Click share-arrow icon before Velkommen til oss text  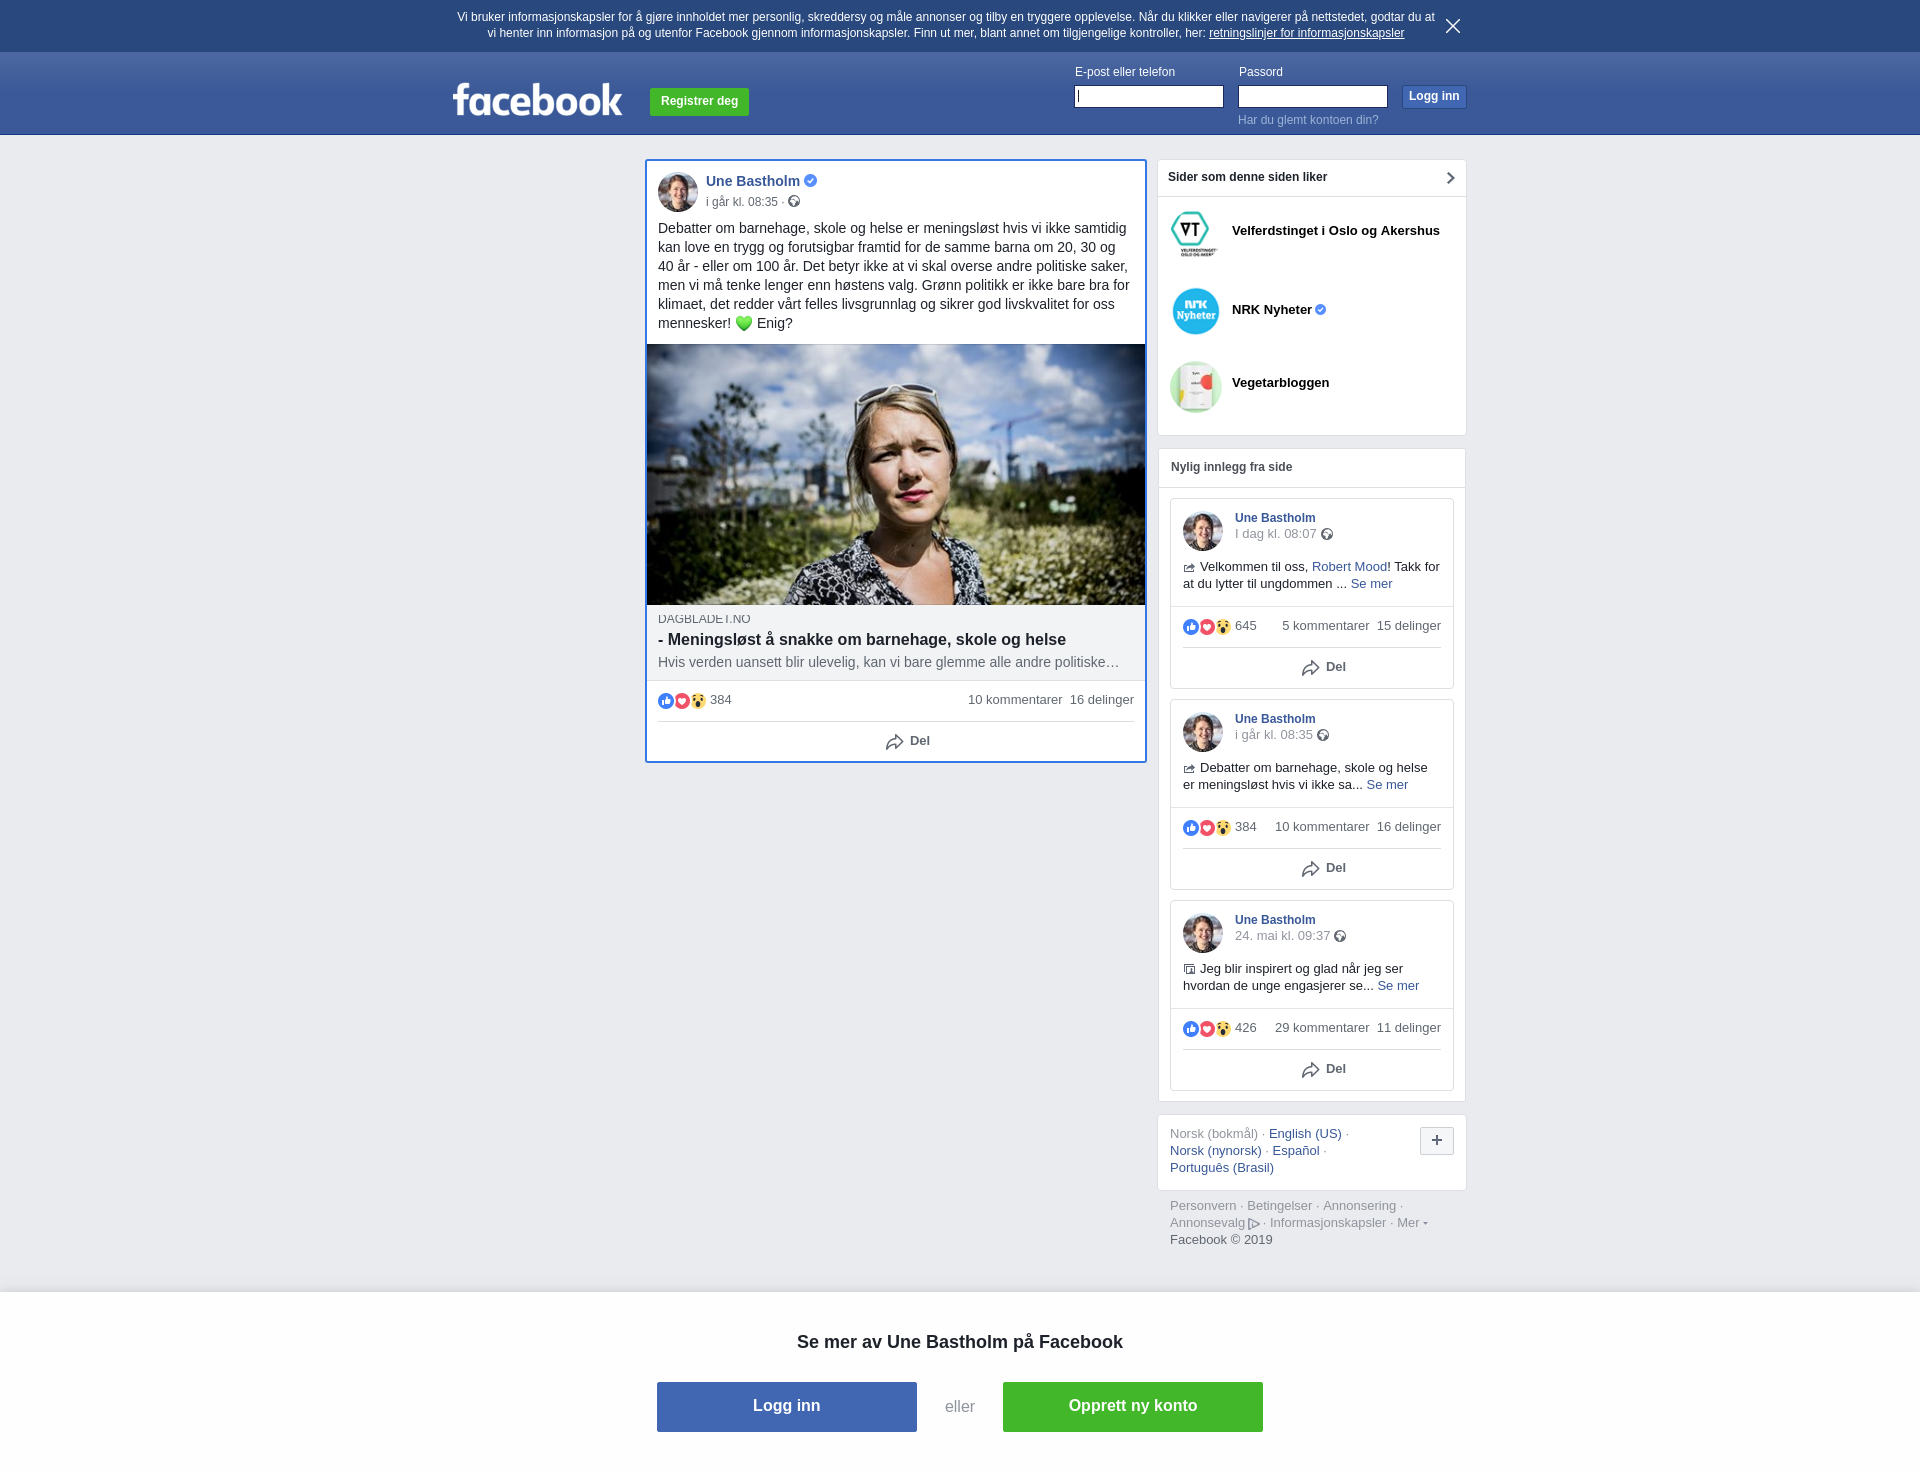pos(1189,568)
